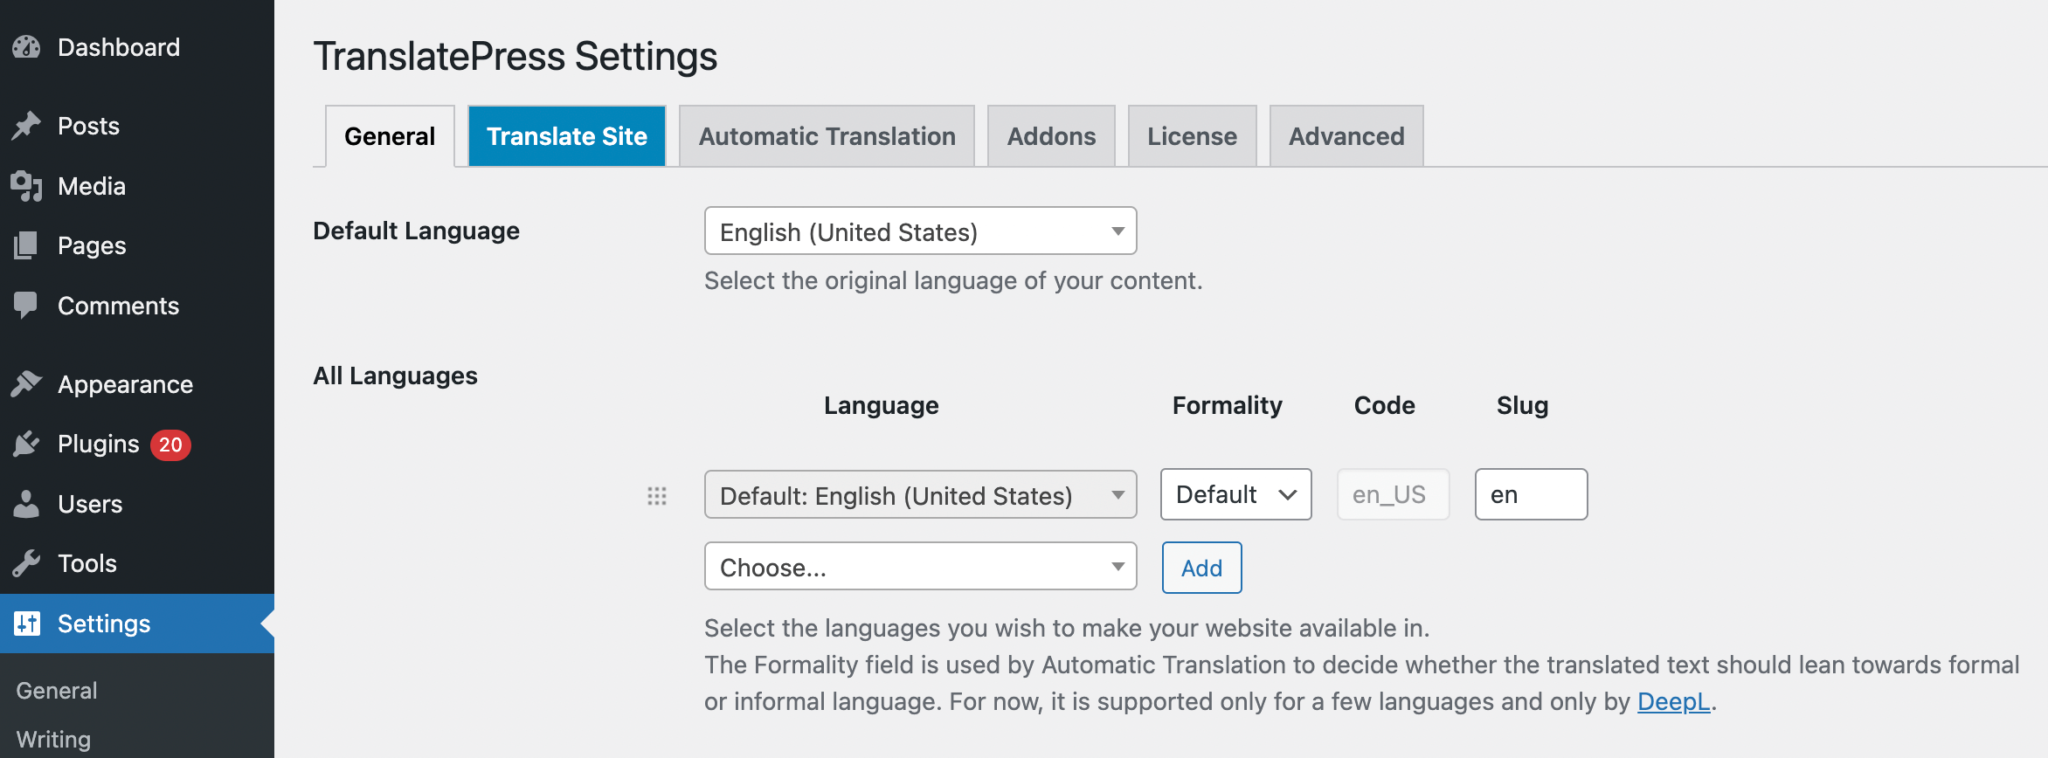Viewport: 2048px width, 758px height.
Task: Open Plugins menu label
Action: point(99,444)
